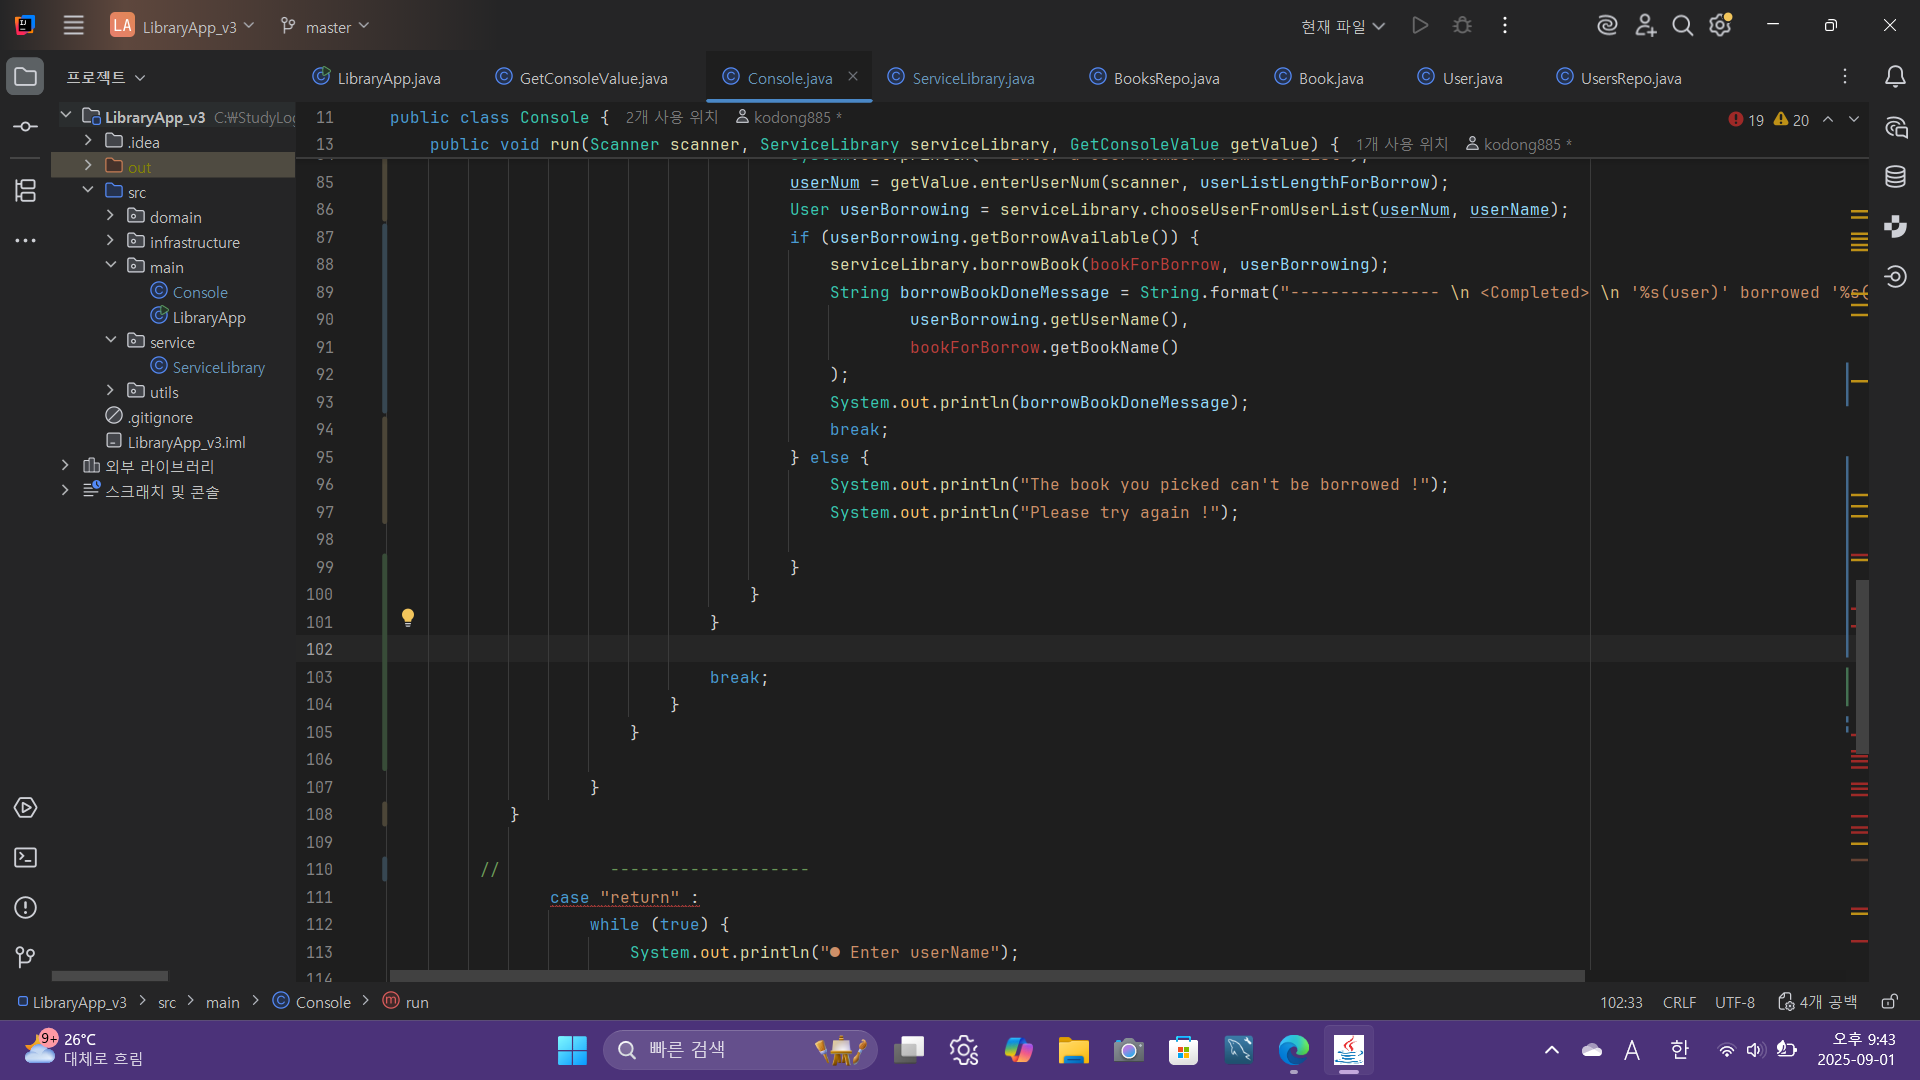Collapse the service folder node
The height and width of the screenshot is (1080, 1920).
tap(111, 341)
